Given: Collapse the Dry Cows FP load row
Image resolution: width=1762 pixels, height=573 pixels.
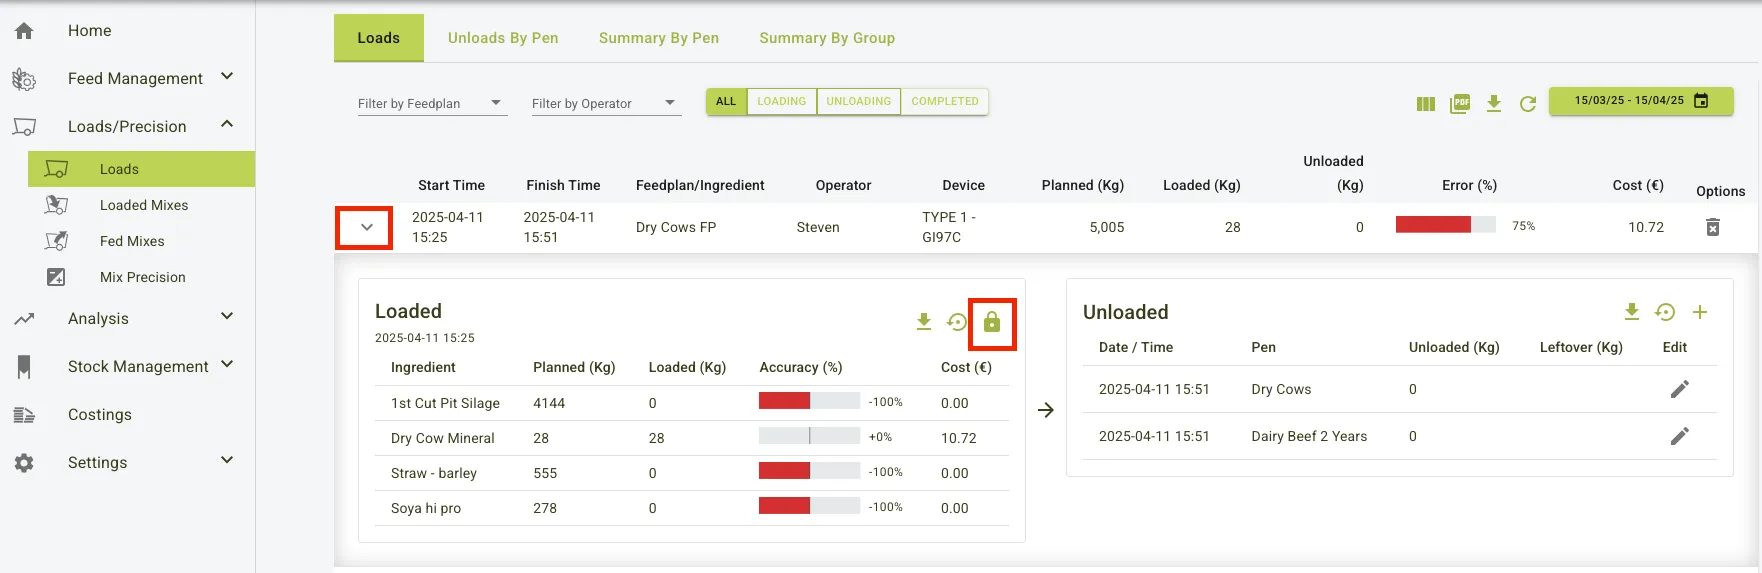Looking at the screenshot, I should pyautogui.click(x=365, y=227).
